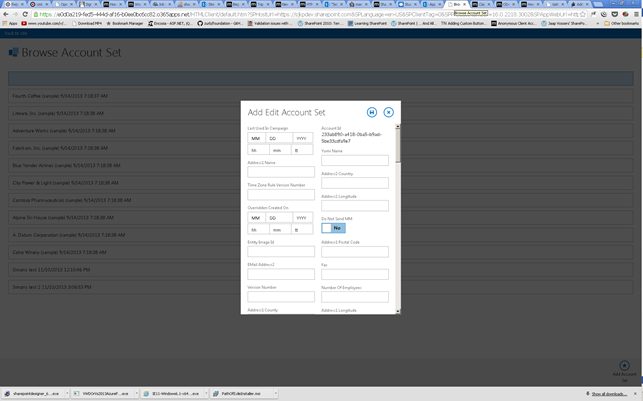Close the Add Edit Account Set dialog
This screenshot has height=401, width=643.
(x=389, y=112)
